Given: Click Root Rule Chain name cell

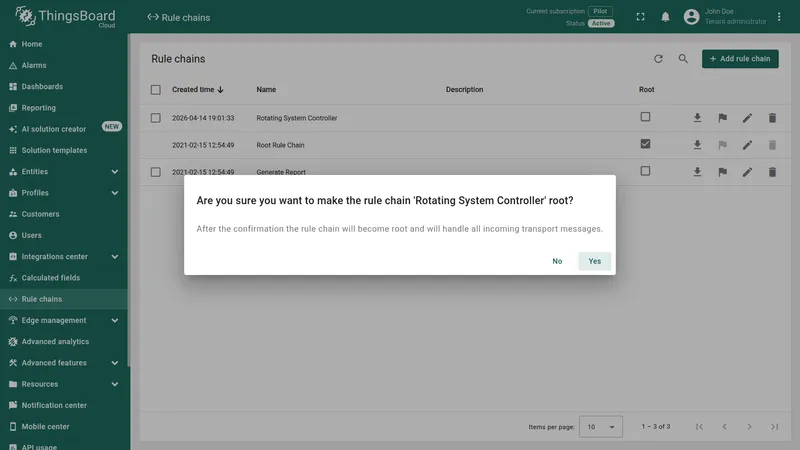Looking at the screenshot, I should point(280,145).
